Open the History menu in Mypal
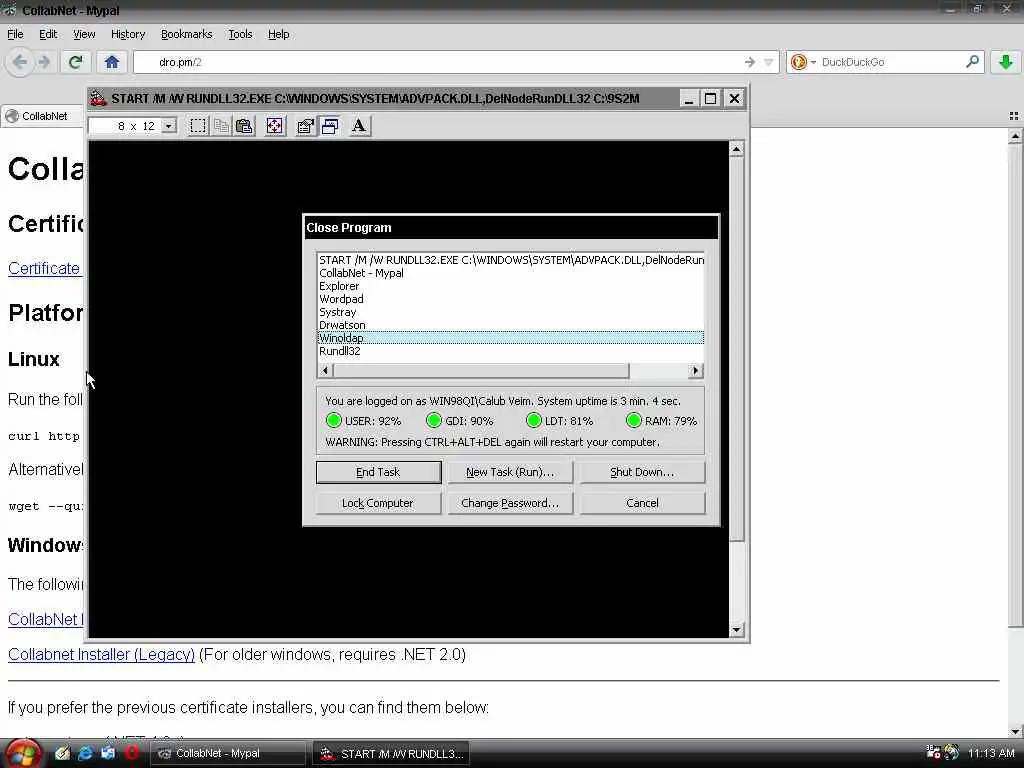The height and width of the screenshot is (768, 1024). tap(127, 34)
